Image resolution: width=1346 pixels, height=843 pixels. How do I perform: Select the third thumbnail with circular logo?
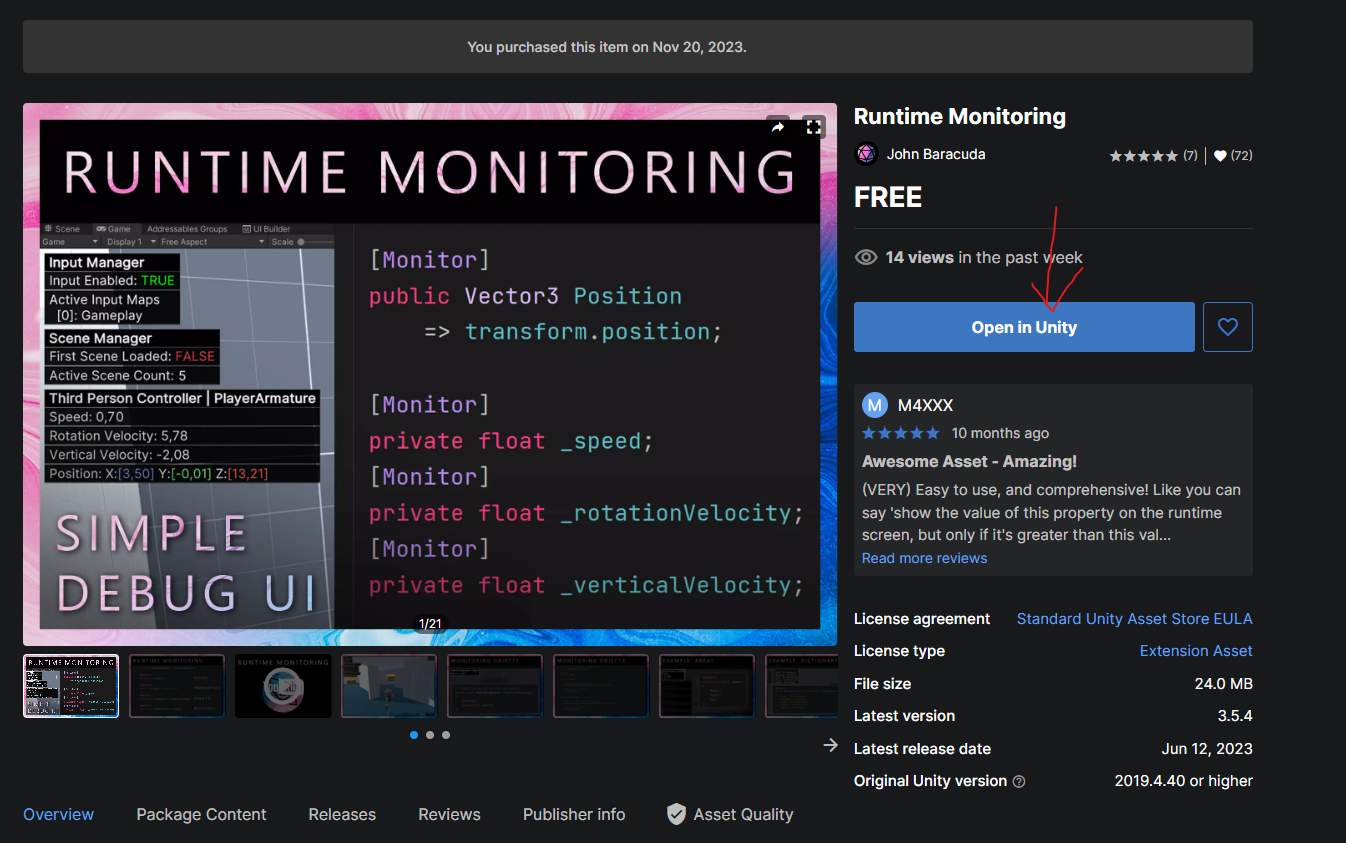(283, 686)
